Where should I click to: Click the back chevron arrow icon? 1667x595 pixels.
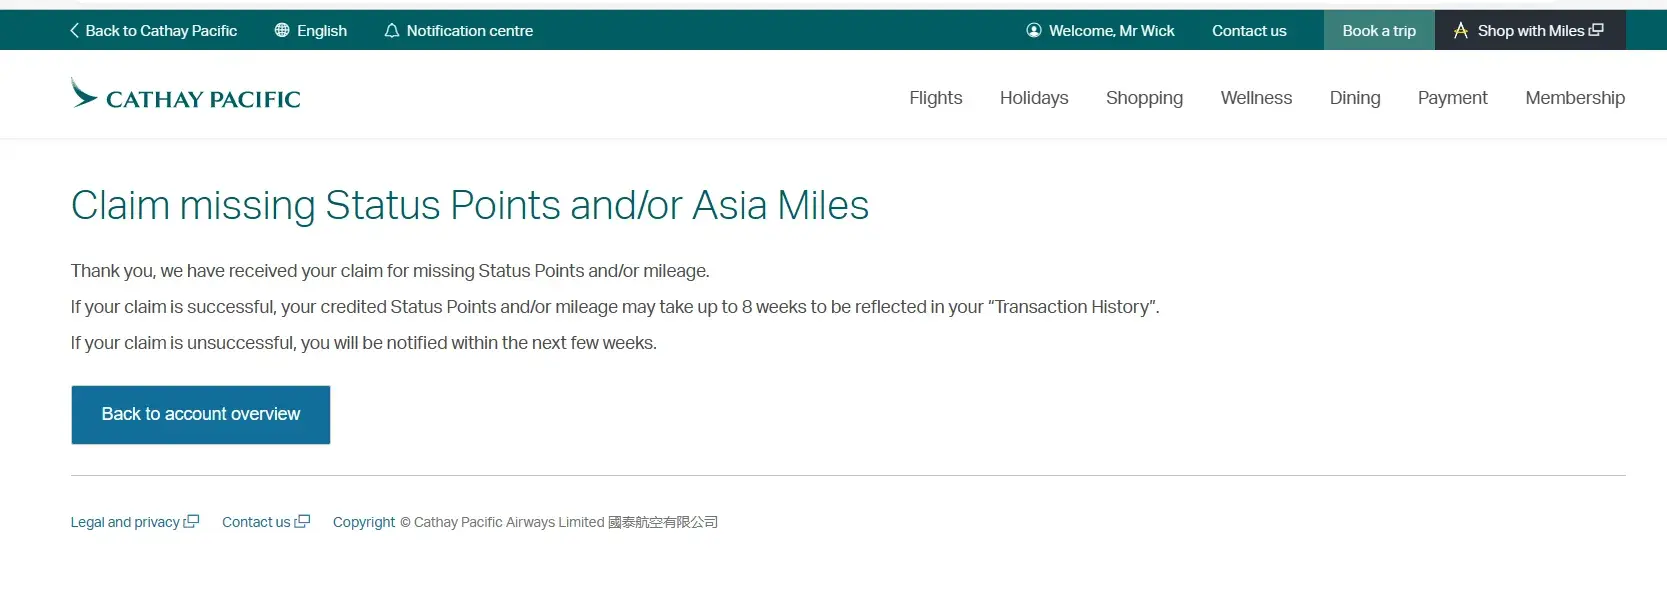coord(74,31)
